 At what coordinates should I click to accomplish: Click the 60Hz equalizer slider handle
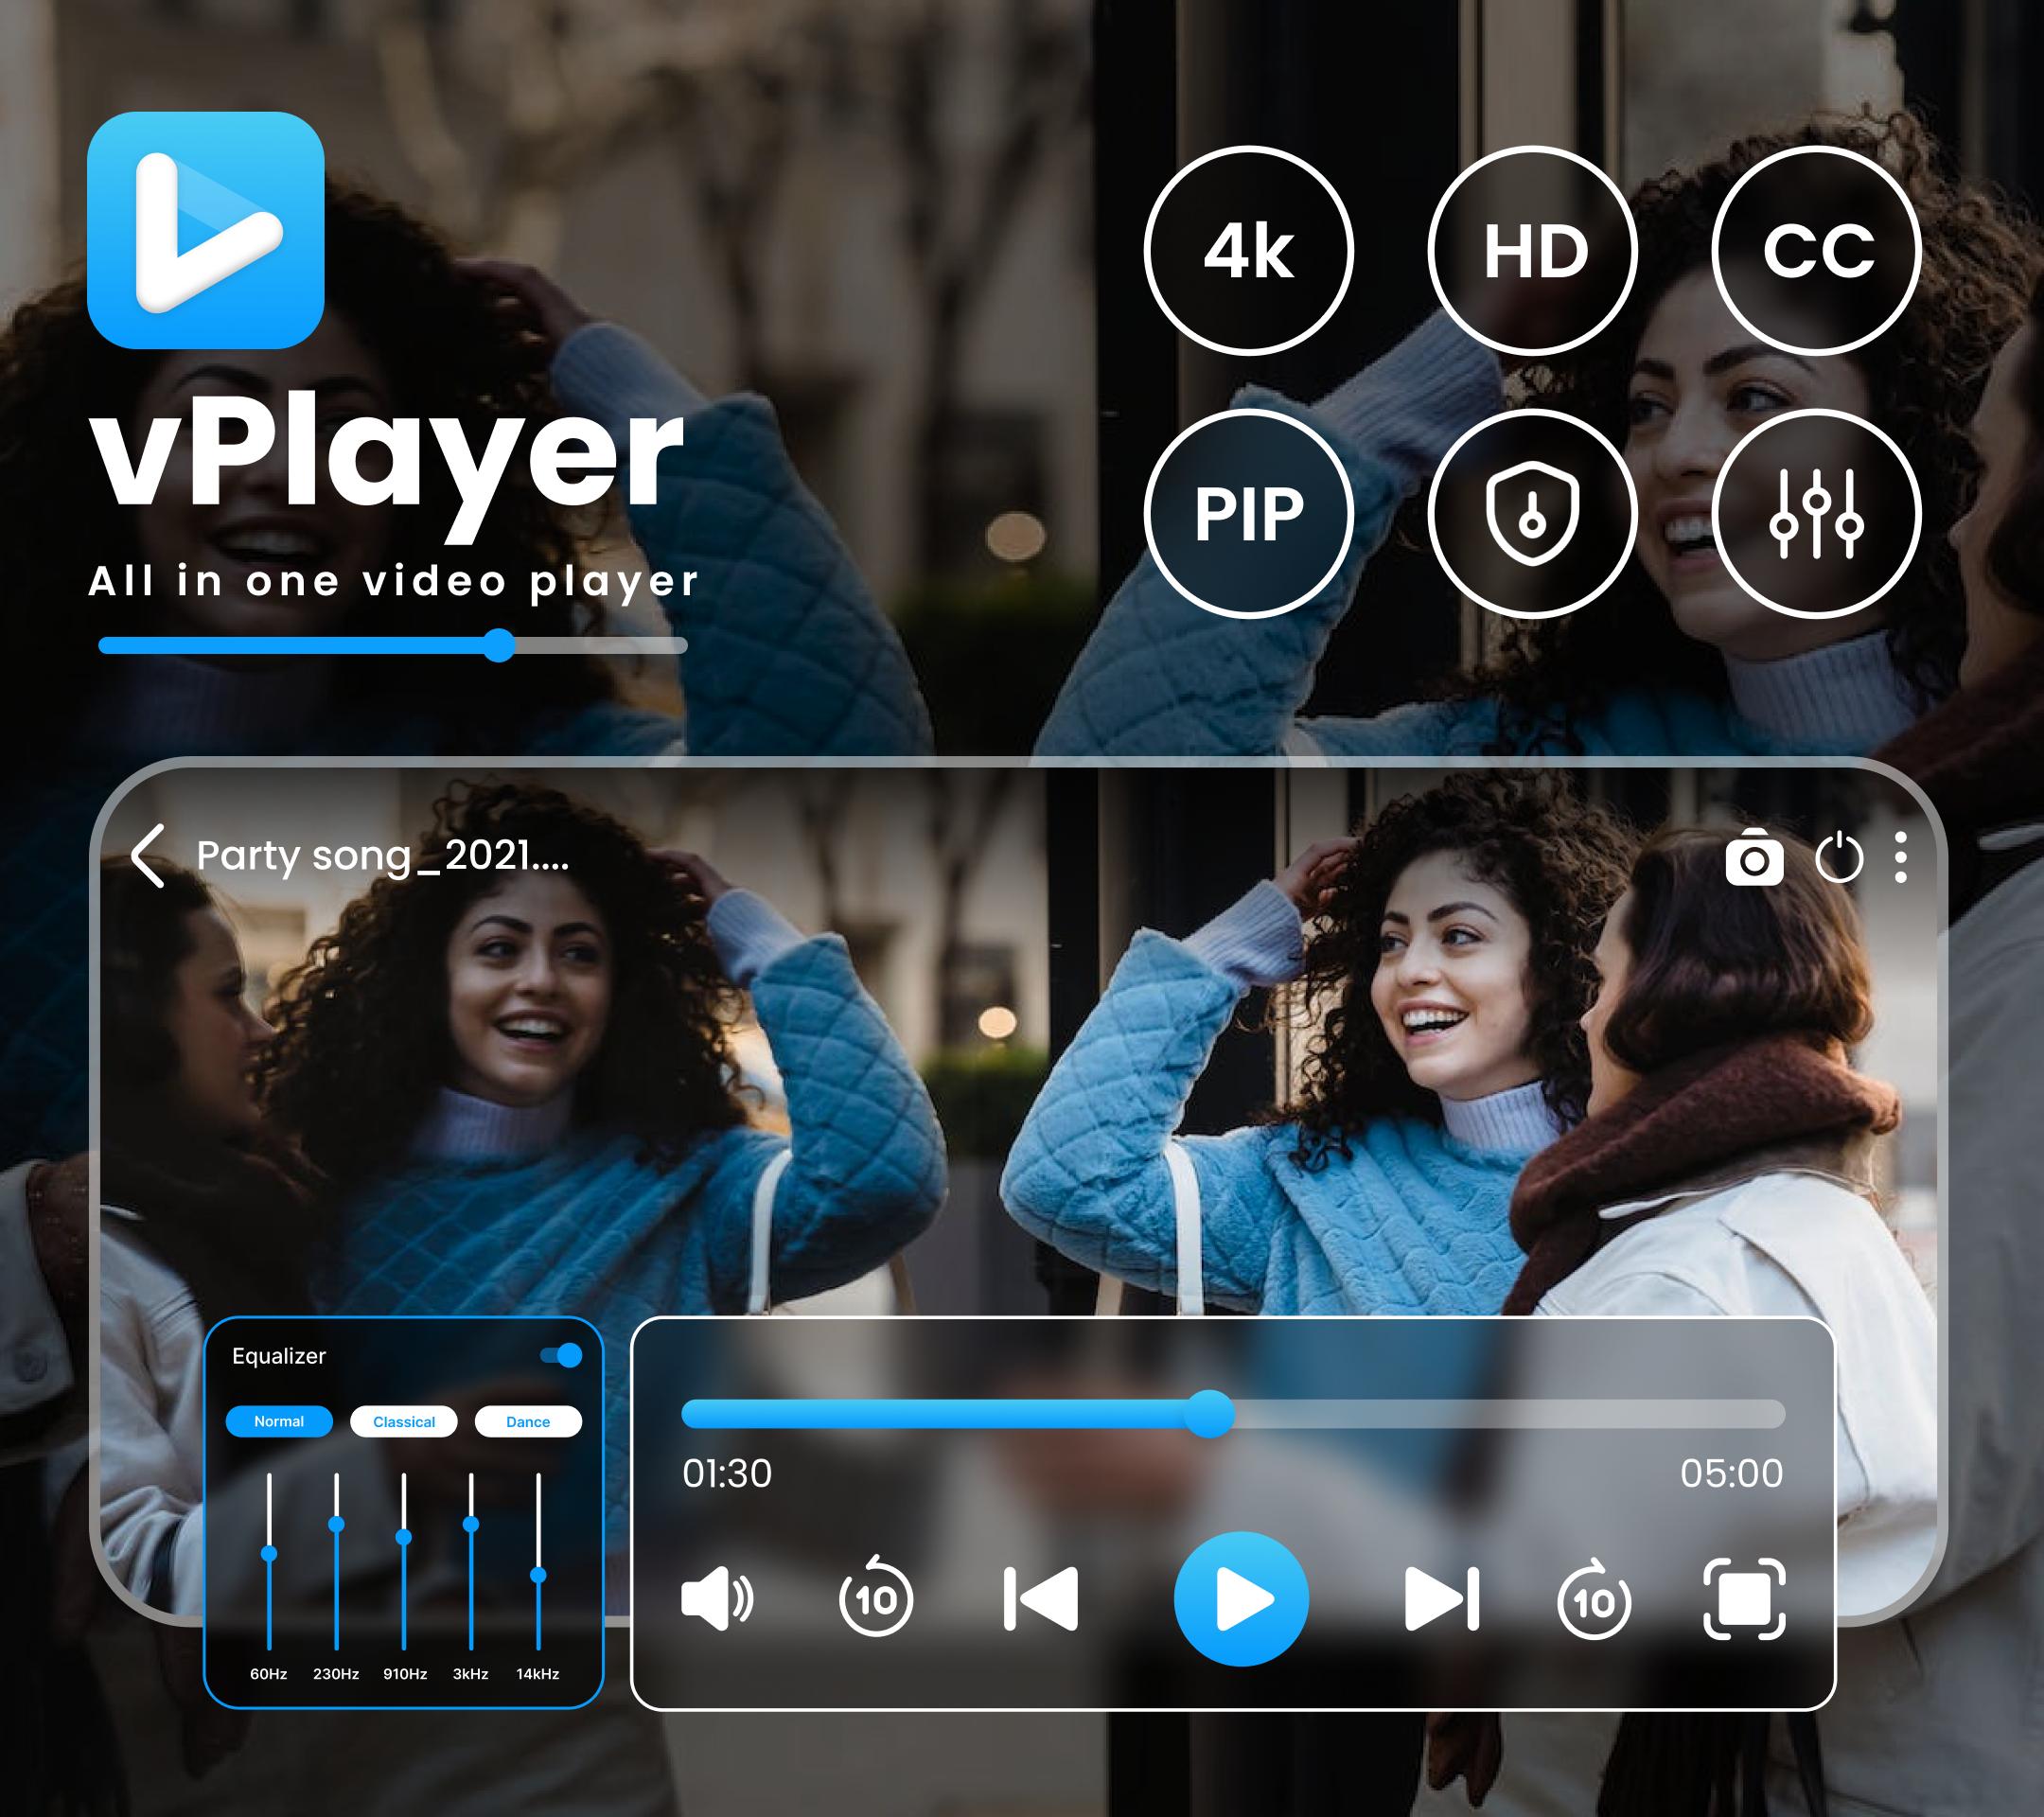pos(269,1553)
